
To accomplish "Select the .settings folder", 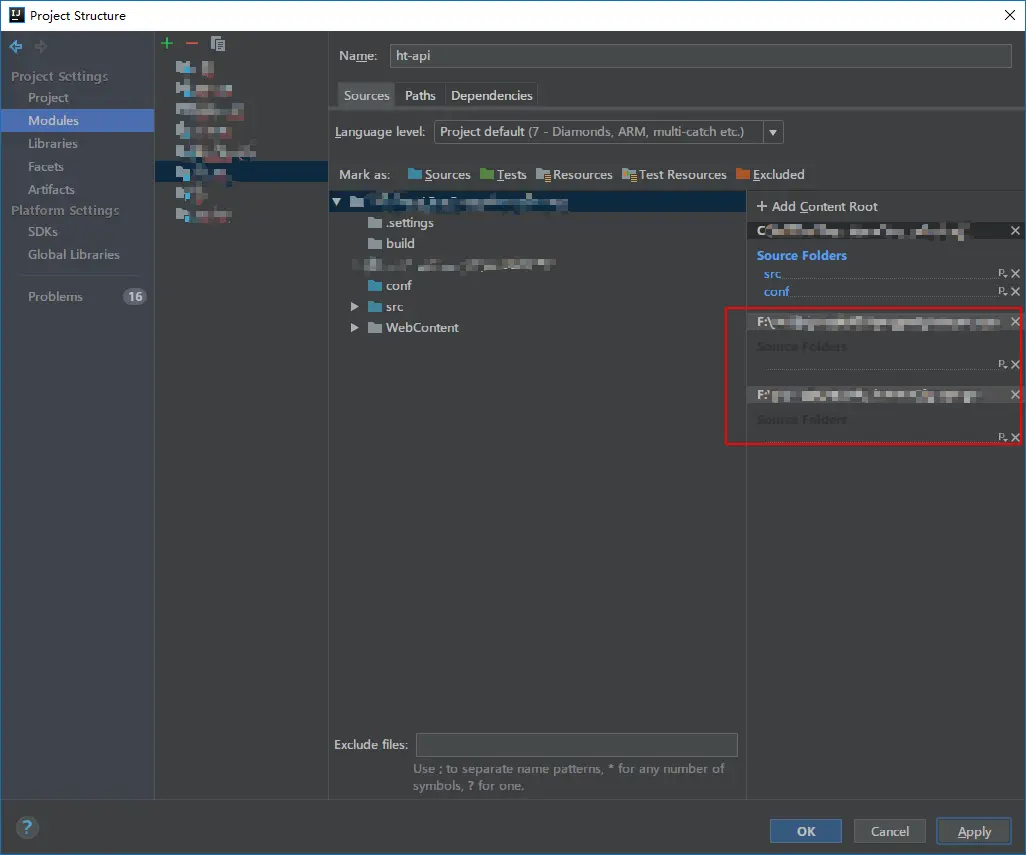I will click(x=401, y=223).
